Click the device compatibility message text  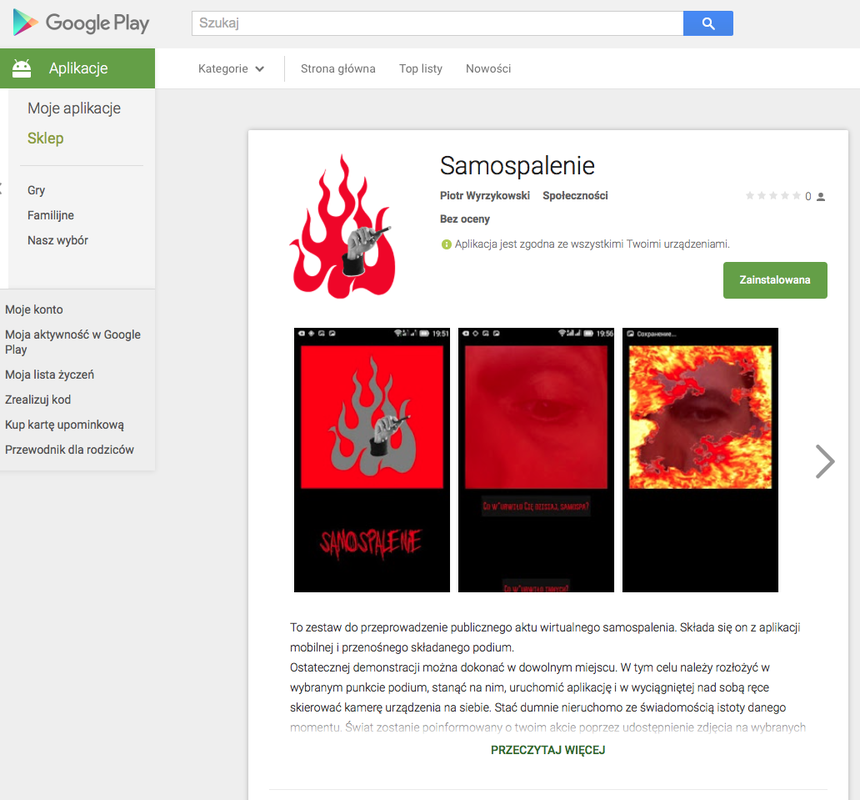(592, 245)
